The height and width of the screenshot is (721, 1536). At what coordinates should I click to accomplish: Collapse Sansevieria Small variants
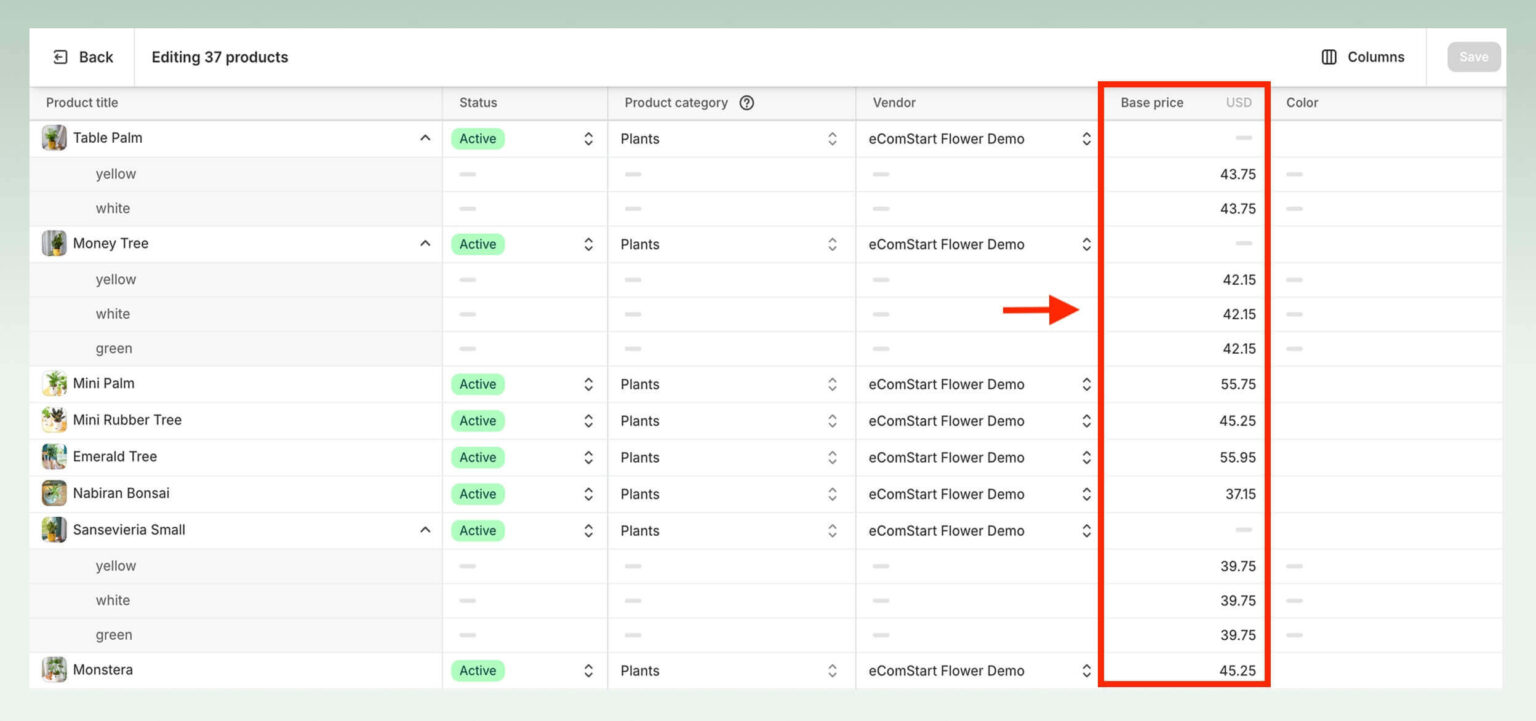tap(425, 530)
